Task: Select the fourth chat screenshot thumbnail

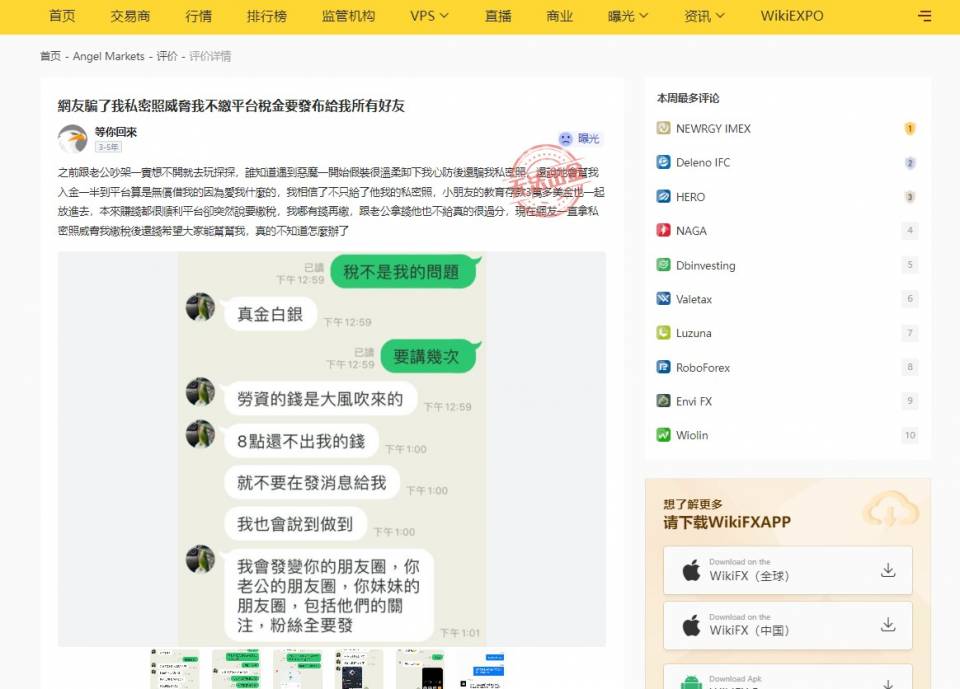Action: pos(359,669)
